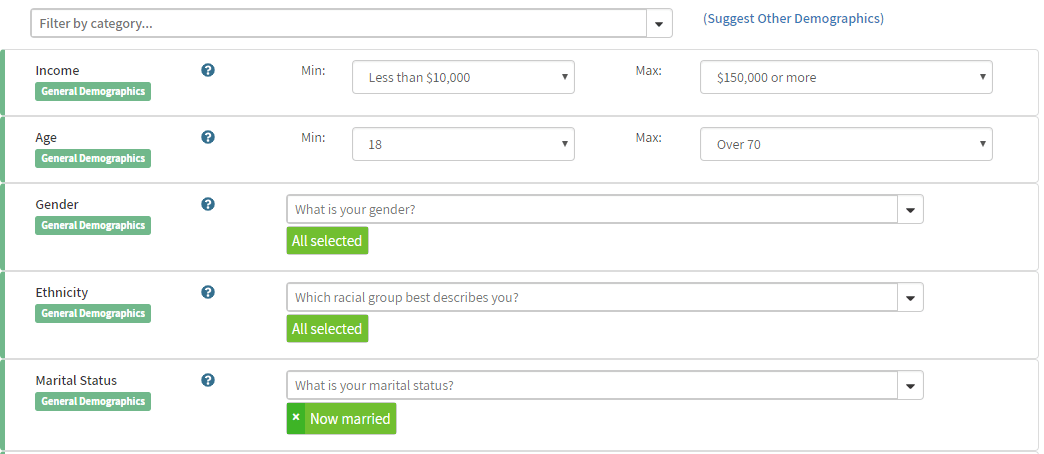Expand the marital status options arrow
The image size is (1044, 454).
click(910, 386)
